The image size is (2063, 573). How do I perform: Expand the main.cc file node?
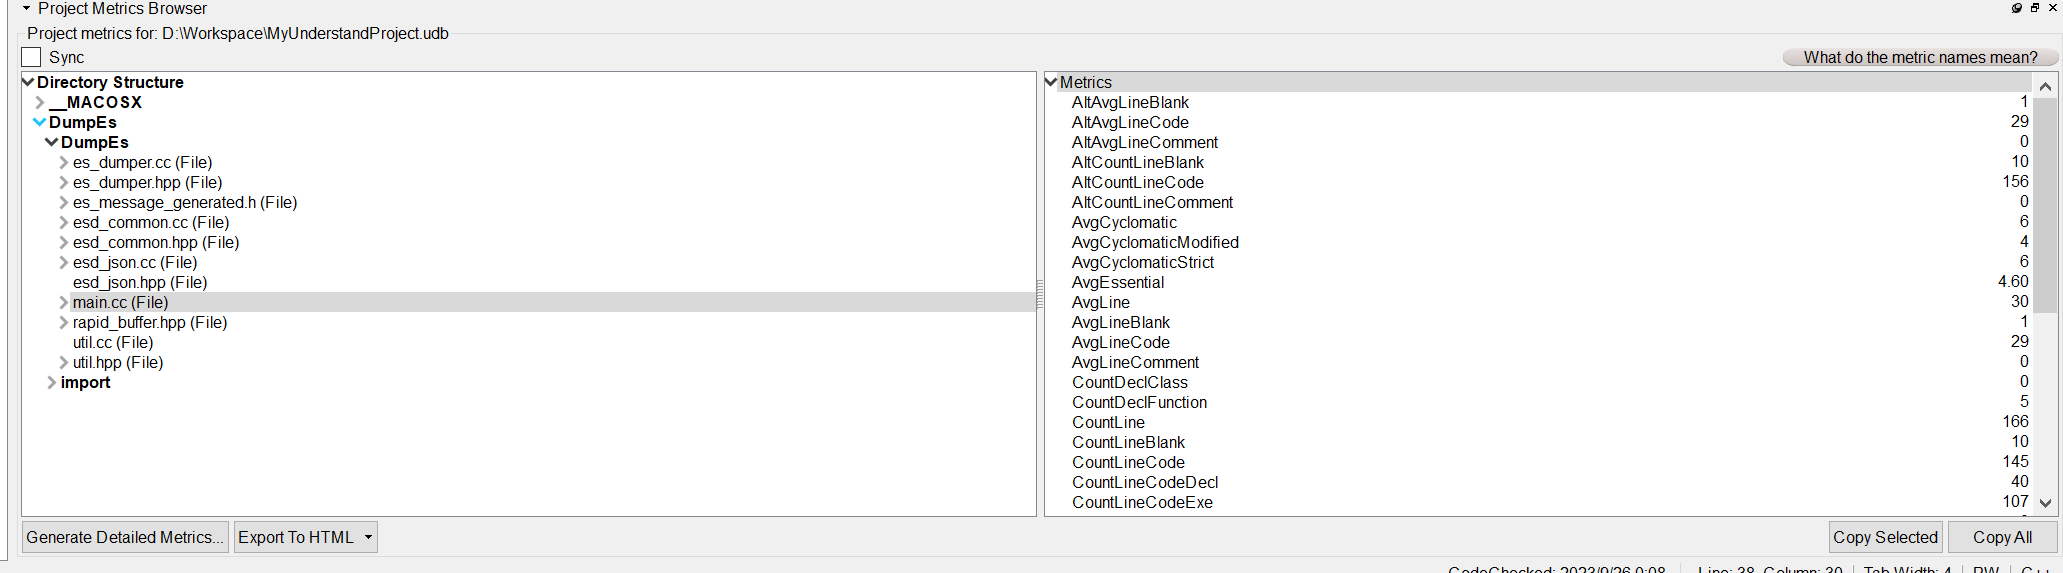(x=64, y=303)
